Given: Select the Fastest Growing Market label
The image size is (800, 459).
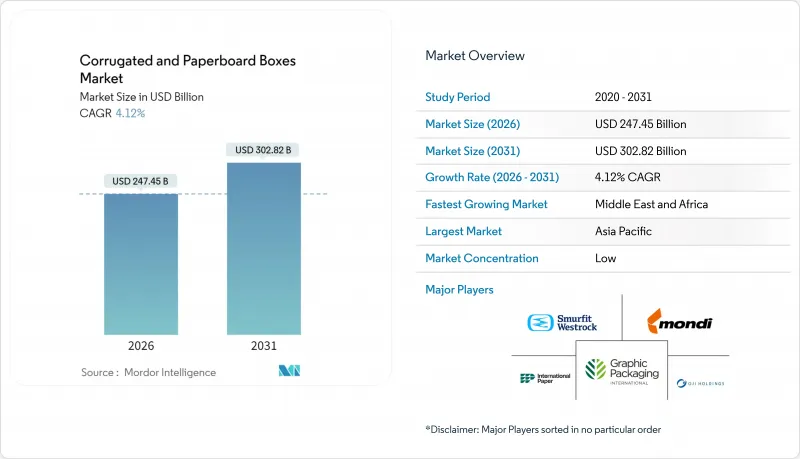Looking at the screenshot, I should point(486,204).
